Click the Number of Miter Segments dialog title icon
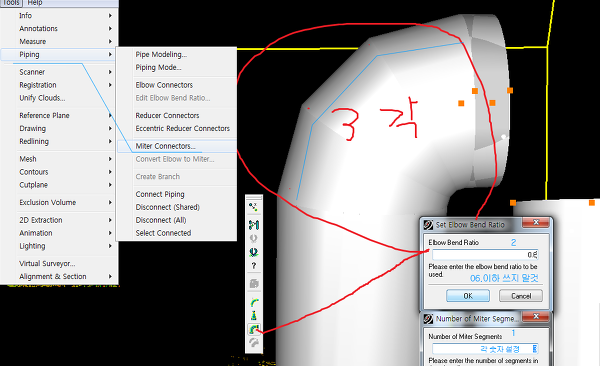The height and width of the screenshot is (366, 600). 429,319
